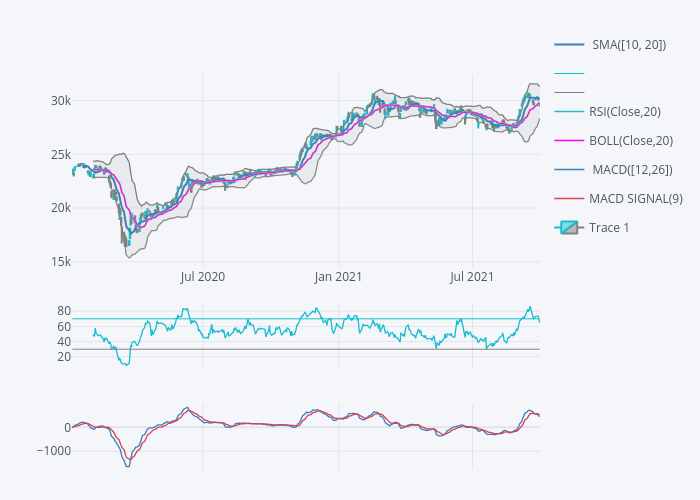Click the unlabeled cyan legend line
700x500 pixels.
(569, 74)
